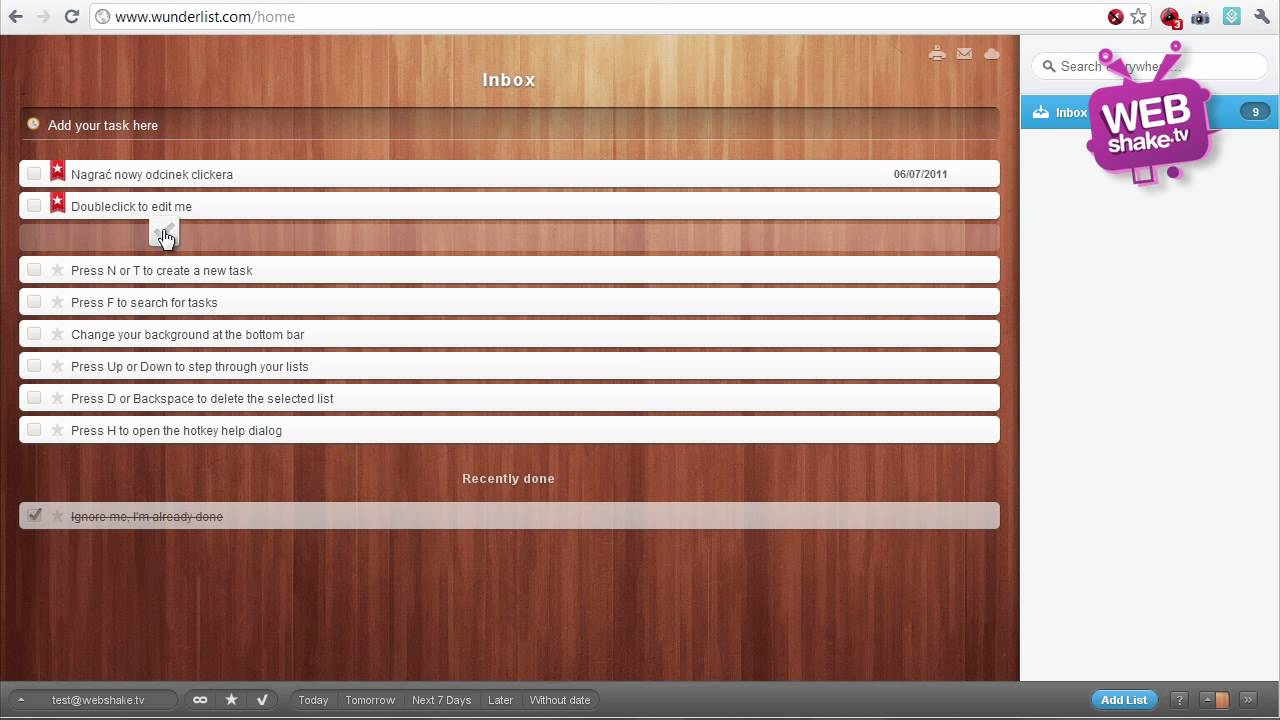
Task: Filter tasks due Later
Action: click(x=500, y=700)
